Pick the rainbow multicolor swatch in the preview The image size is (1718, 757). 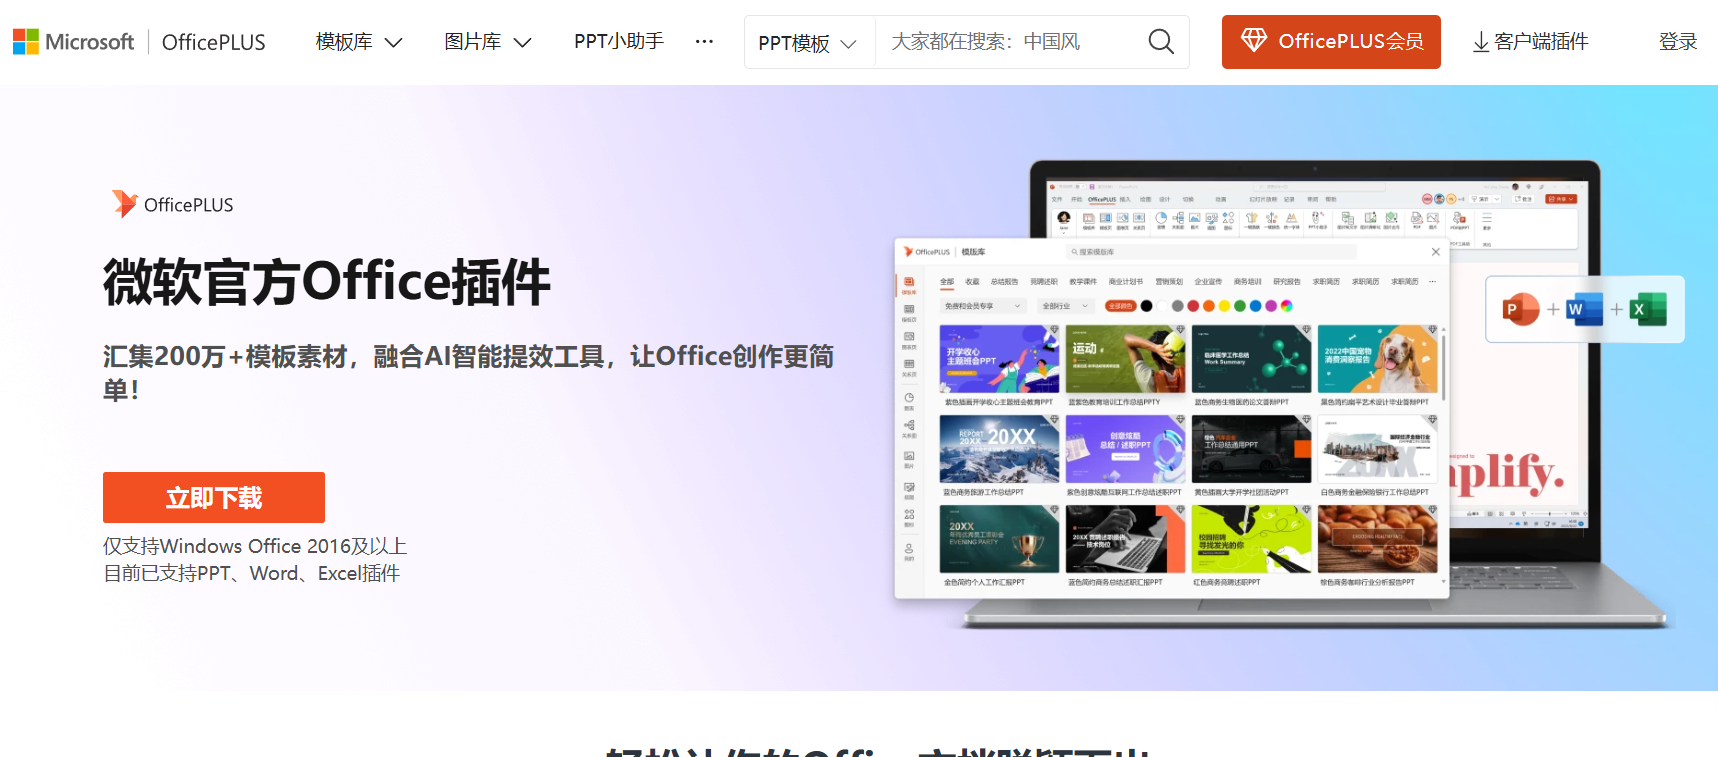point(1287,306)
